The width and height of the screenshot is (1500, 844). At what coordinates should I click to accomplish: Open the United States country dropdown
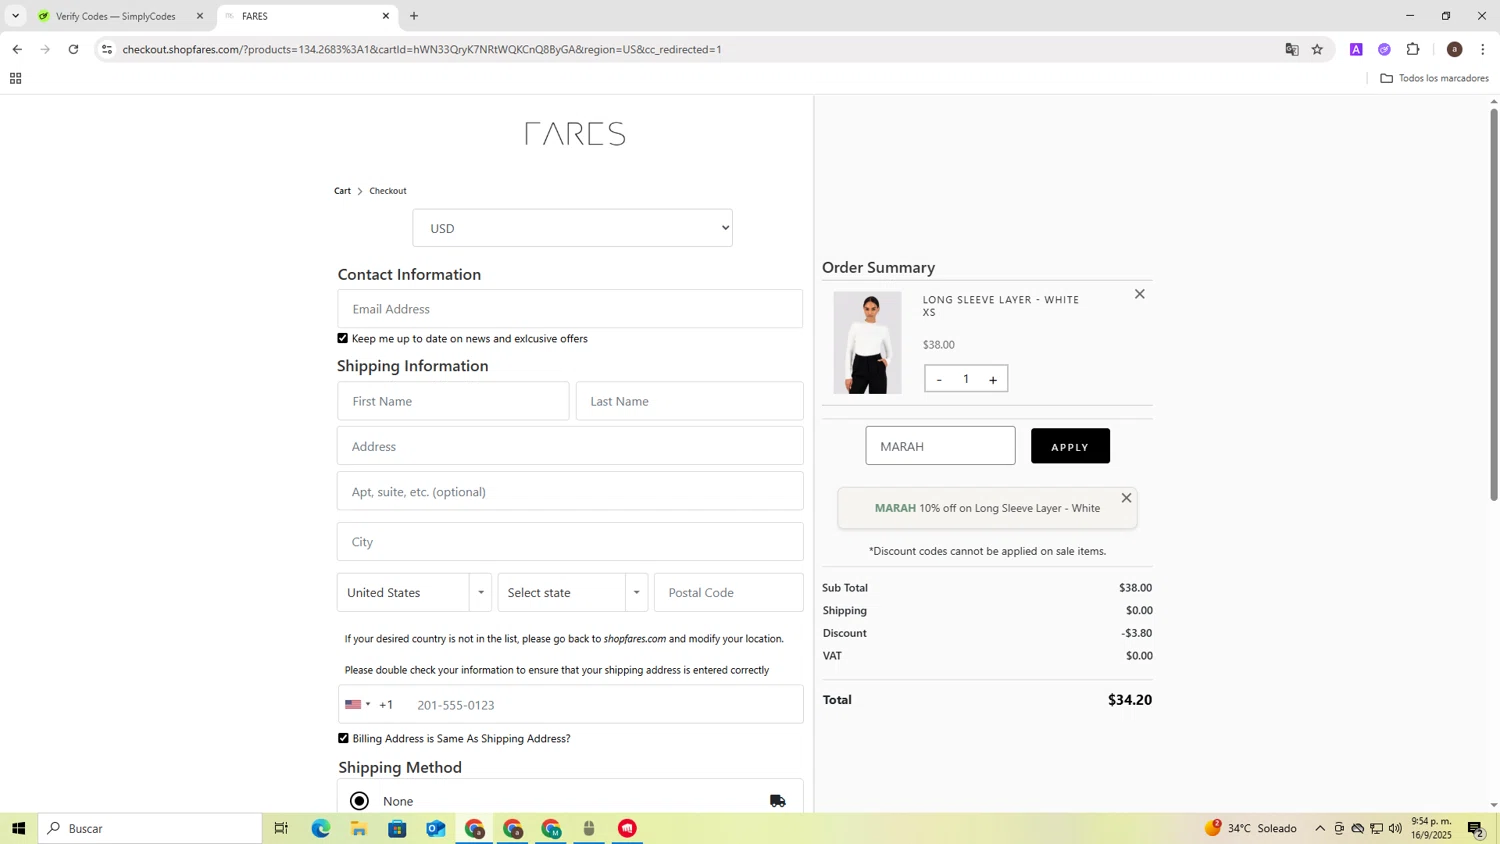(414, 592)
